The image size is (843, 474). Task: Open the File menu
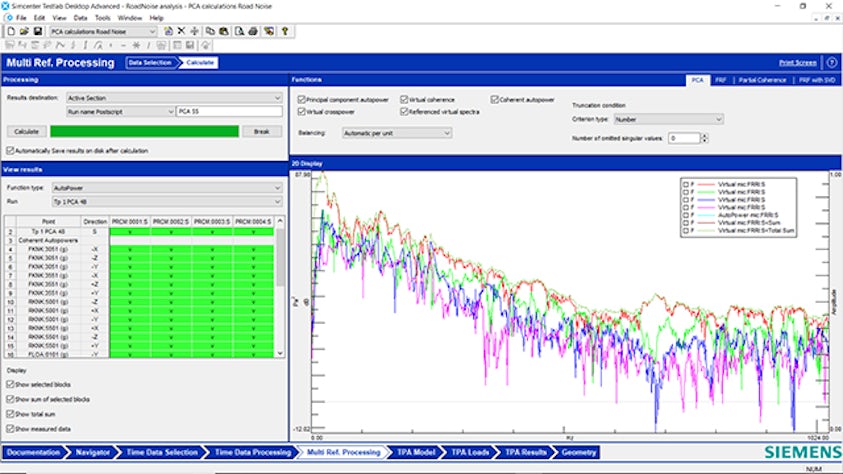tap(21, 18)
